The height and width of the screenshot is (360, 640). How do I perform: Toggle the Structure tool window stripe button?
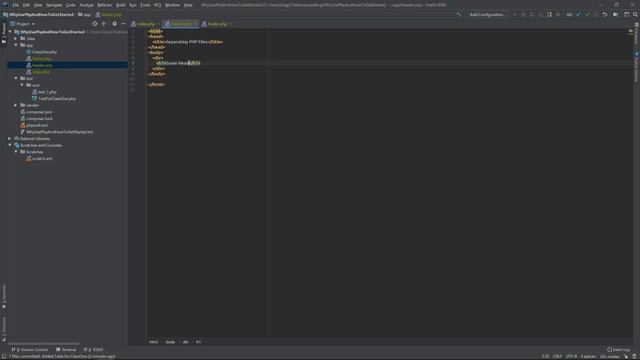(4, 329)
